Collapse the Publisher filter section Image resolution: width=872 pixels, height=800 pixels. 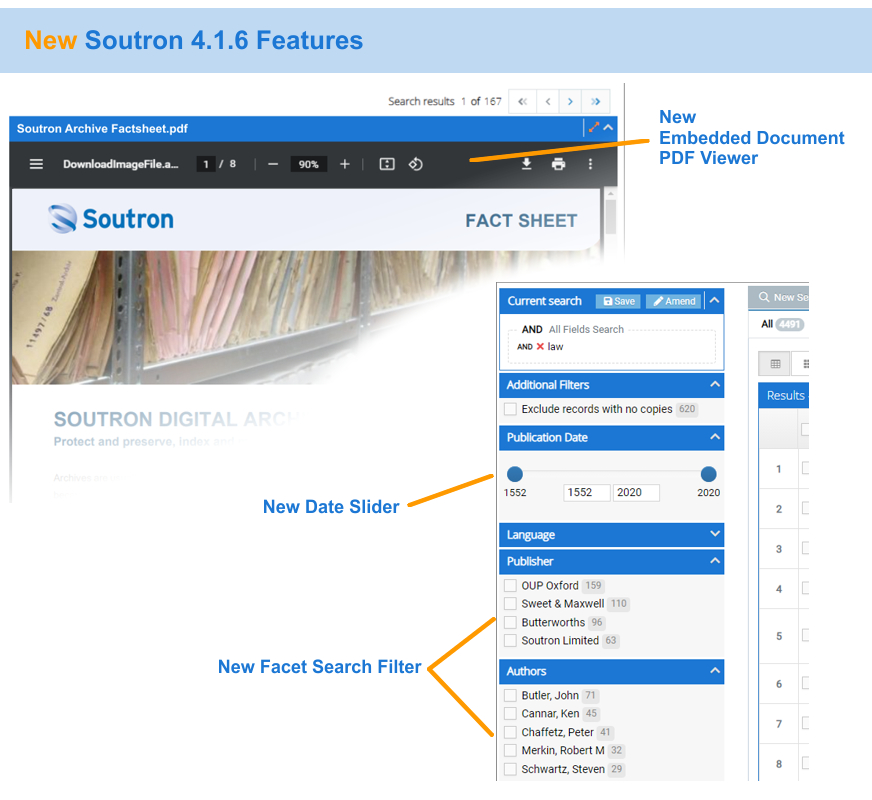point(715,561)
